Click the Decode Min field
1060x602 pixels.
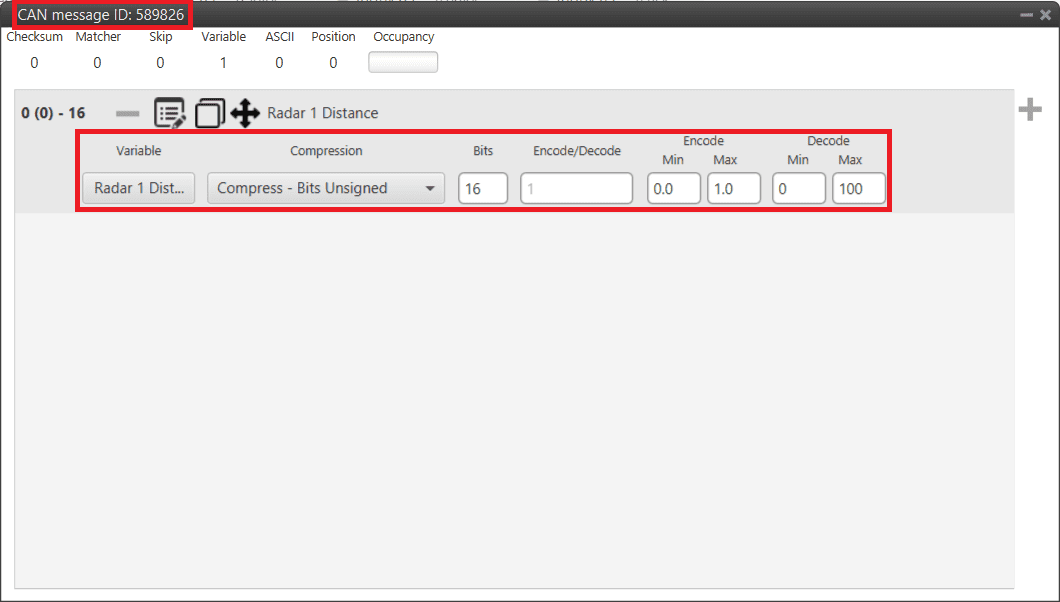[x=798, y=188]
